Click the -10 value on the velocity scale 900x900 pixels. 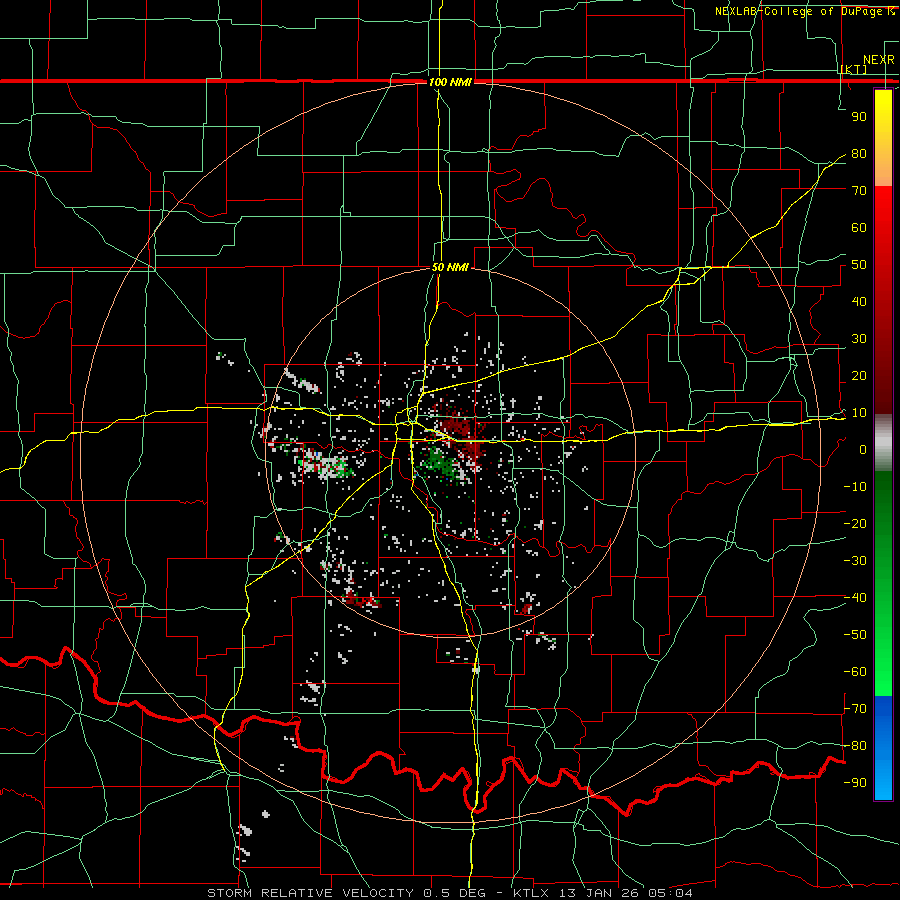click(855, 487)
